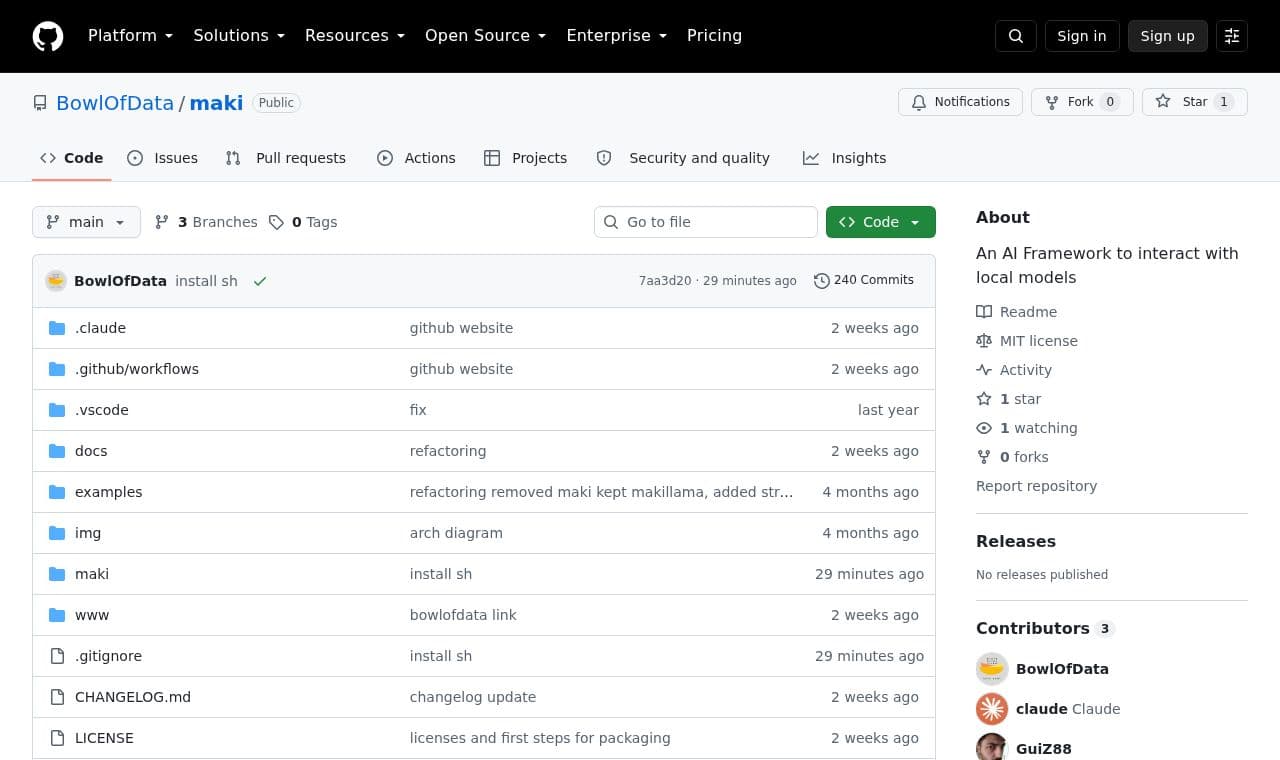Click the history clock icon beside Commits
The image size is (1280, 760).
[822, 281]
